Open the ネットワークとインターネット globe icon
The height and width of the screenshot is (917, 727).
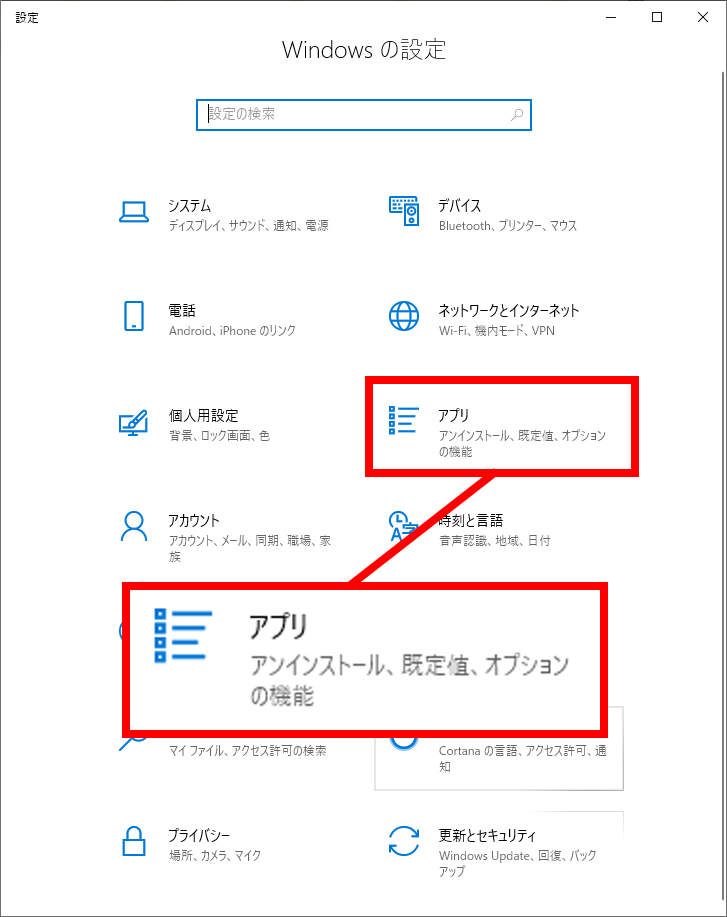click(404, 316)
